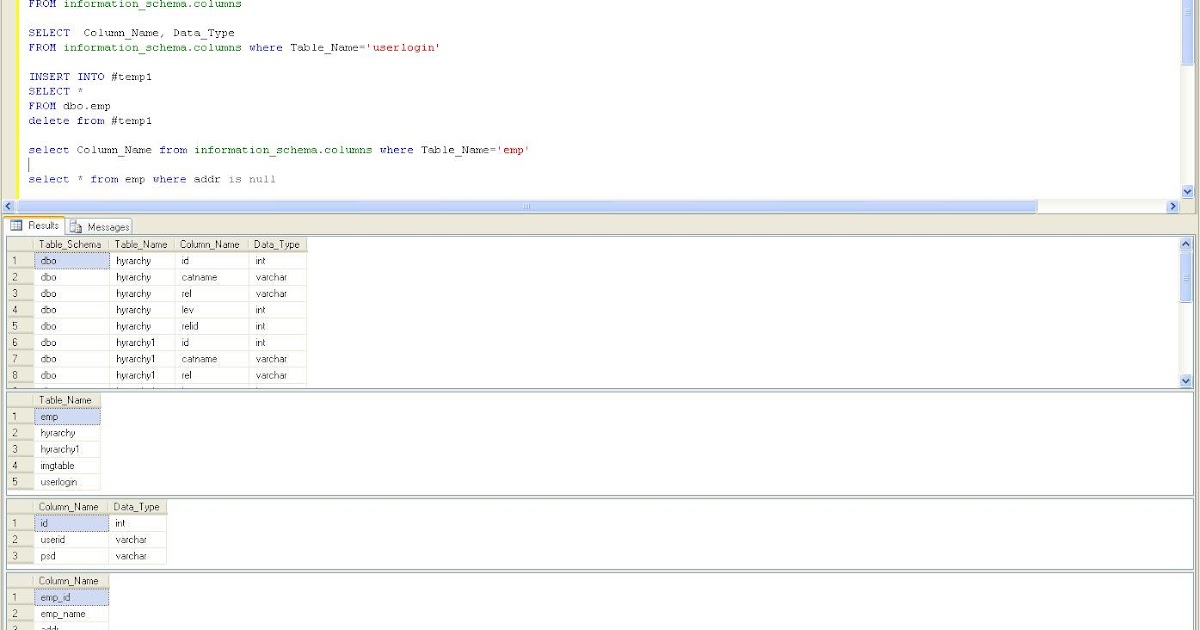Select the 'emp' cell in Table_Name results
This screenshot has height=630, width=1200.
click(65, 416)
